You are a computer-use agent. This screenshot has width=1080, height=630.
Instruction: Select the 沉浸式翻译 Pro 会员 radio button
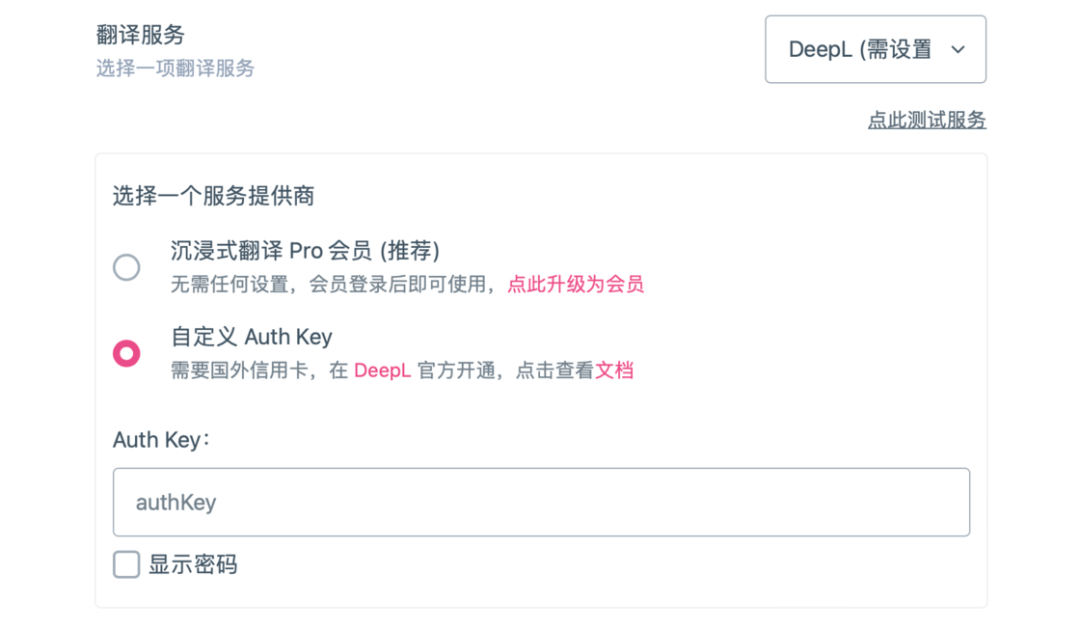click(x=127, y=267)
